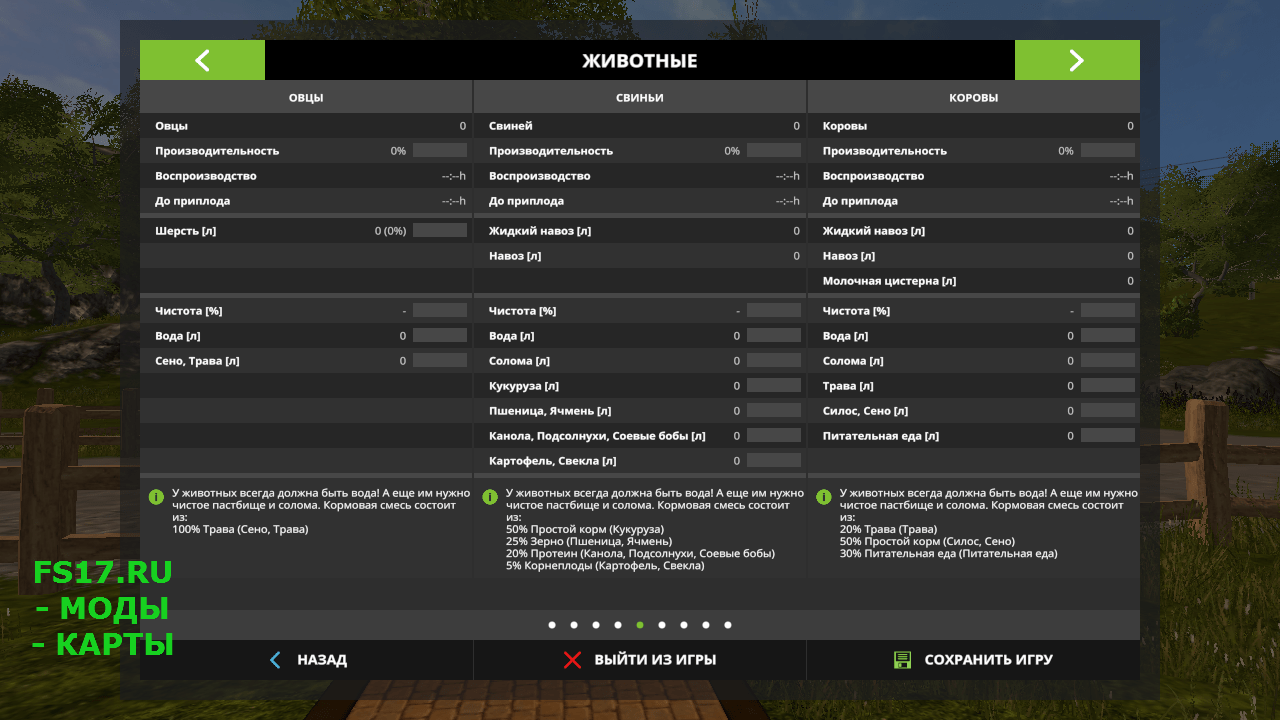The height and width of the screenshot is (720, 1280).
Task: Click info icon in sheep column
Action: coord(155,496)
